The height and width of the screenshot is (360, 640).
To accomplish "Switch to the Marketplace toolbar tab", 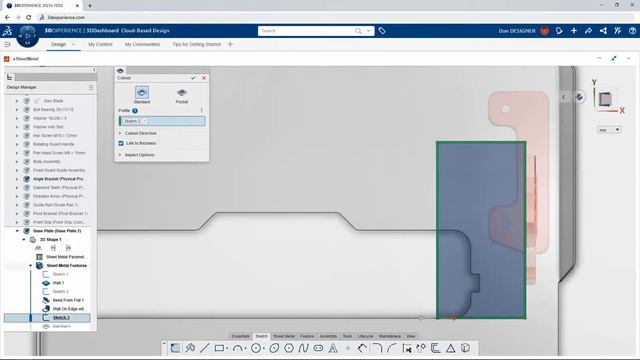I will [390, 336].
